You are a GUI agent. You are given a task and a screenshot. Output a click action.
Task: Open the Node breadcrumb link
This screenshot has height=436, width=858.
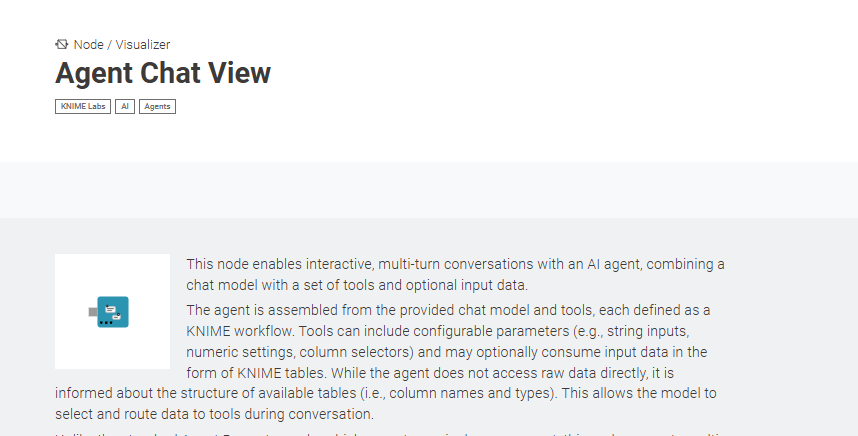point(88,44)
